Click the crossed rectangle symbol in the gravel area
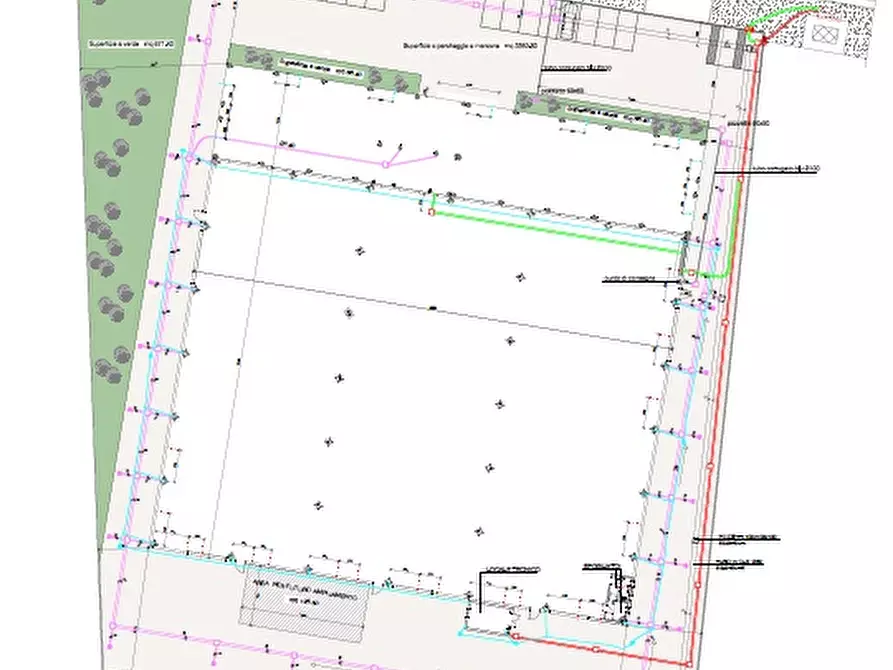Image resolution: width=893 pixels, height=670 pixels. point(825,35)
